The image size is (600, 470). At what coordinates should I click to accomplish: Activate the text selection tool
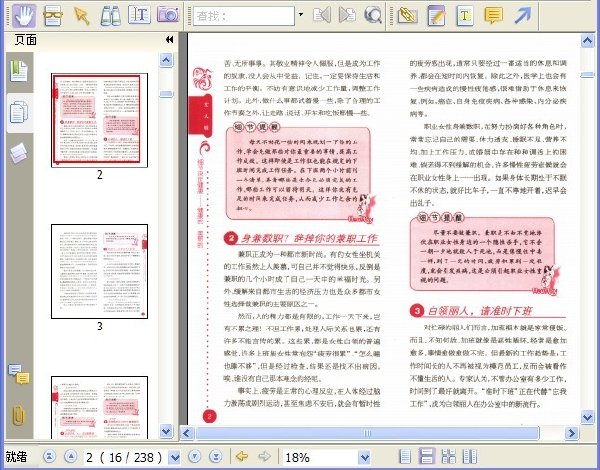pos(139,15)
